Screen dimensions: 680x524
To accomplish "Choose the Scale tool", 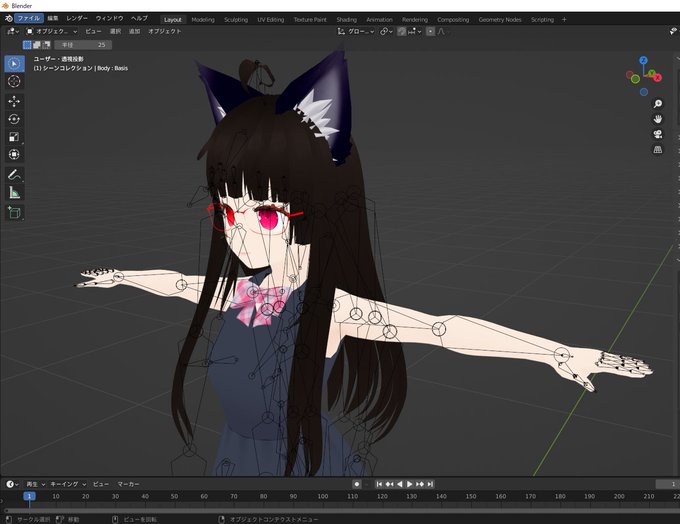I will 14,137.
